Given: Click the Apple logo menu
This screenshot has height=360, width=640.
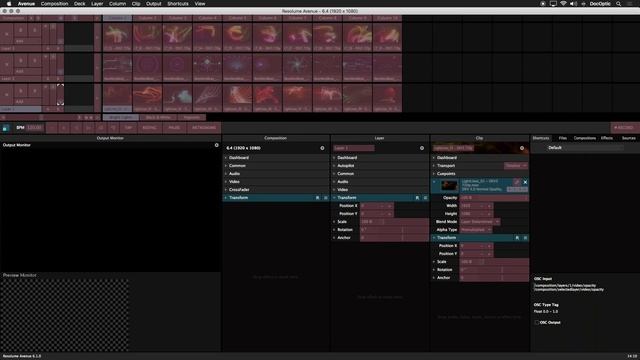Looking at the screenshot, I should point(9,4).
